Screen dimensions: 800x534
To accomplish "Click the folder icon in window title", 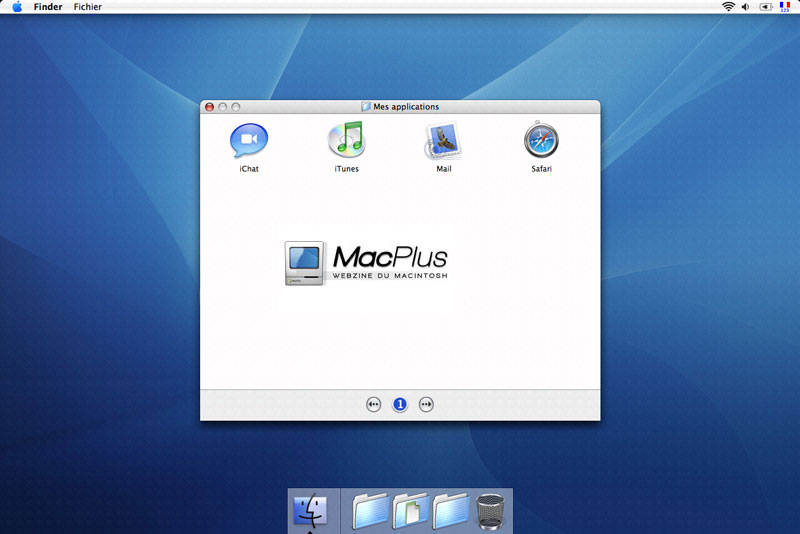I will tap(366, 106).
